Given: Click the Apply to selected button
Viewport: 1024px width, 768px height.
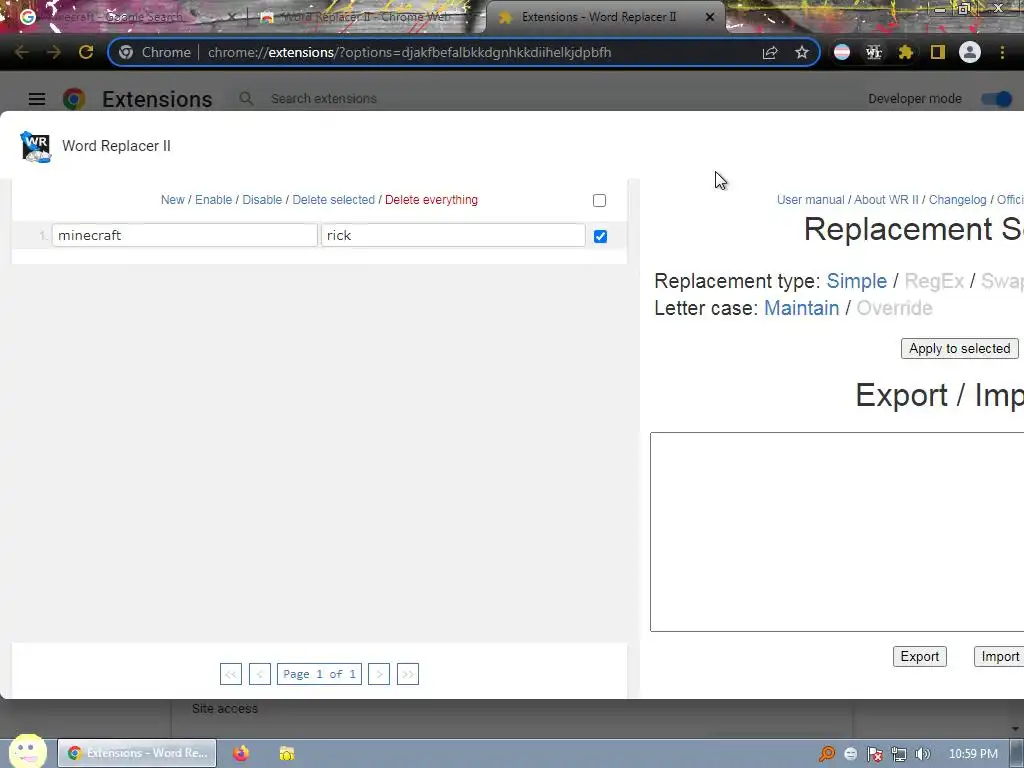Looking at the screenshot, I should (x=959, y=349).
